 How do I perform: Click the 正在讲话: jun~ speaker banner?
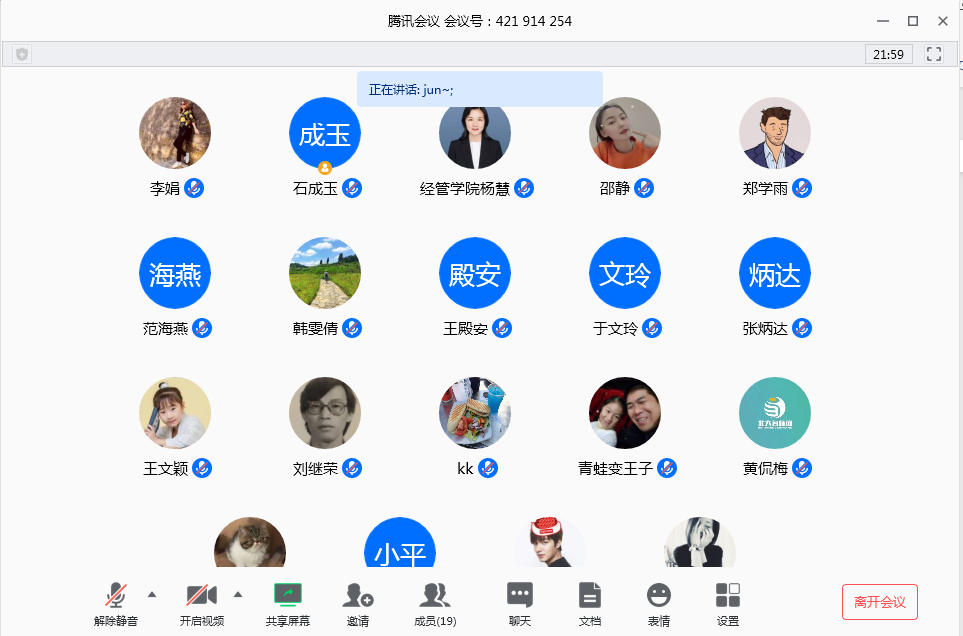(x=480, y=89)
